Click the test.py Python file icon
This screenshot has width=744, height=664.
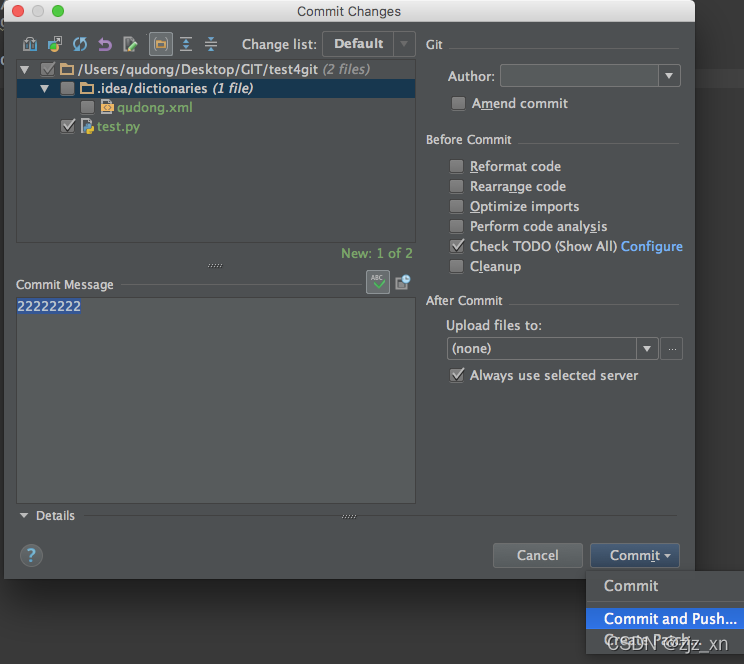click(87, 126)
